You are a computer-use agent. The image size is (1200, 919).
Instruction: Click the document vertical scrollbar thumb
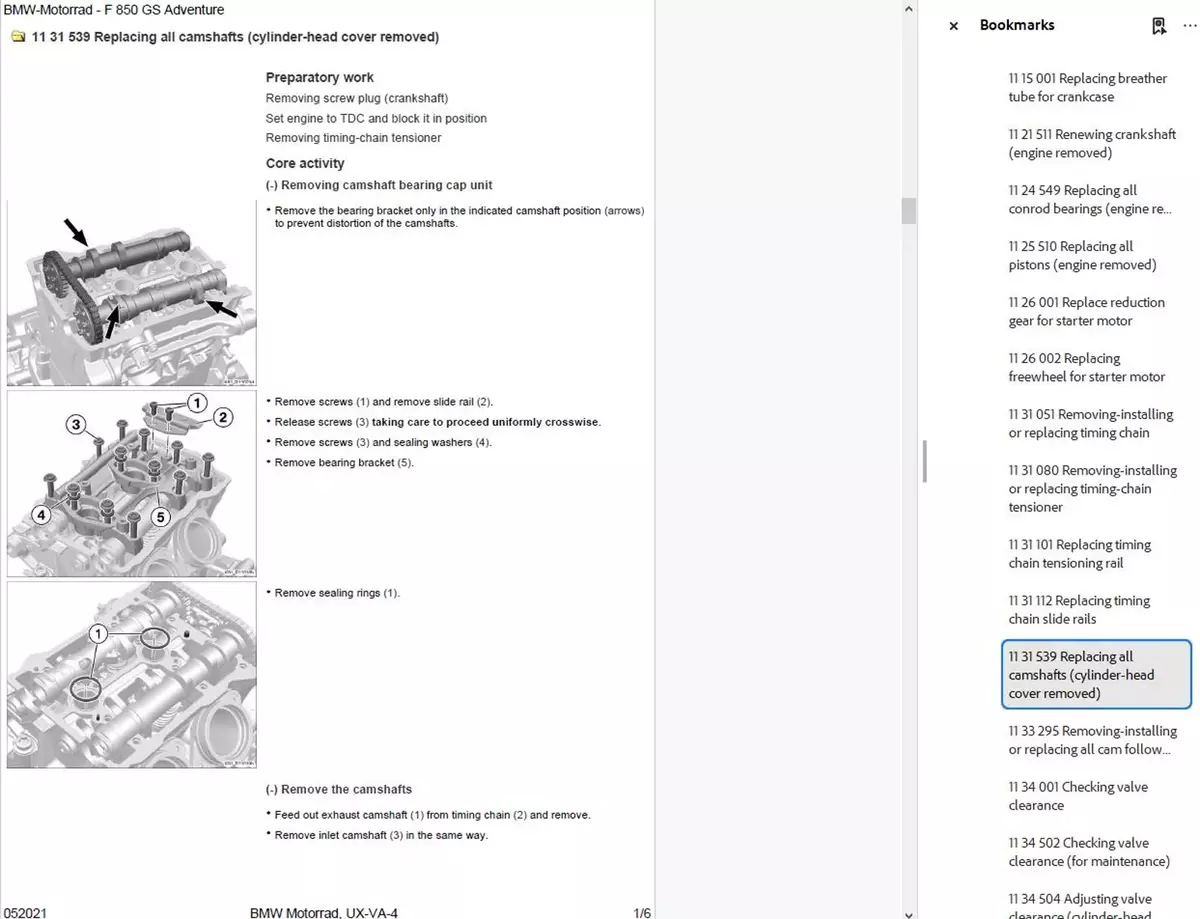coord(908,210)
